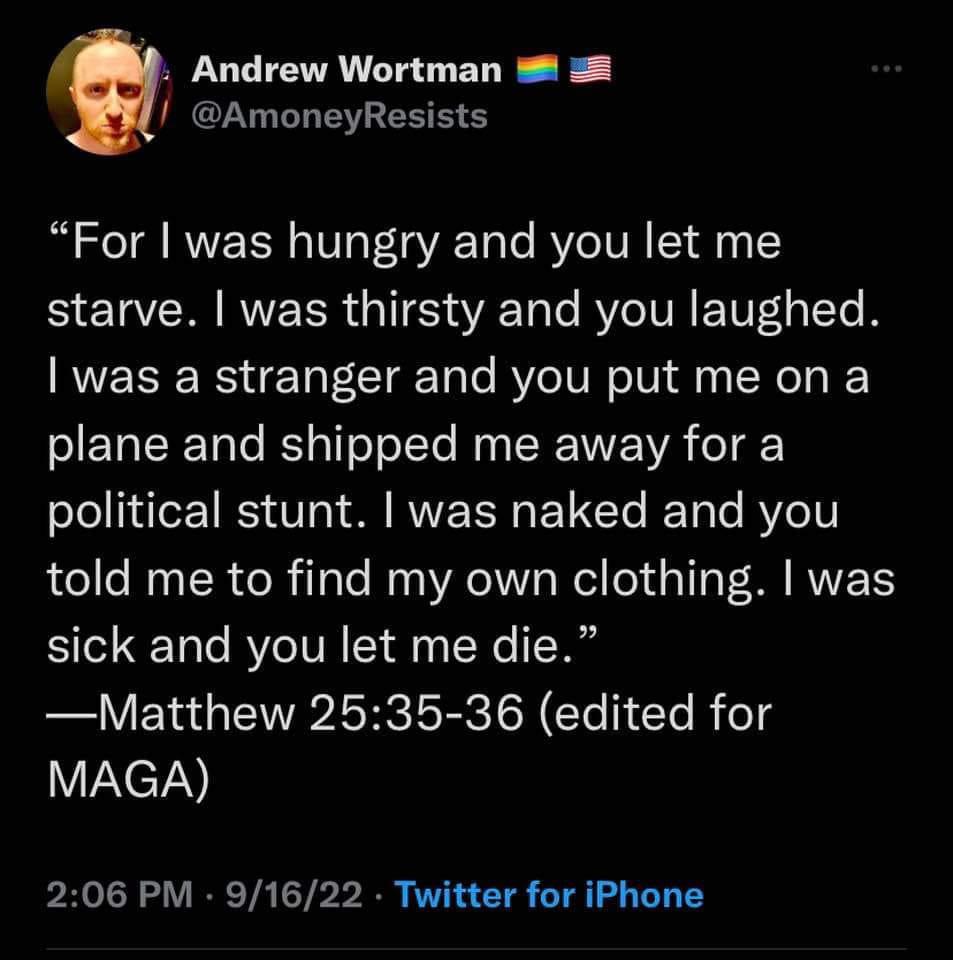Open Andrew Wortman's profile picture
The width and height of the screenshot is (953, 960).
tap(109, 92)
